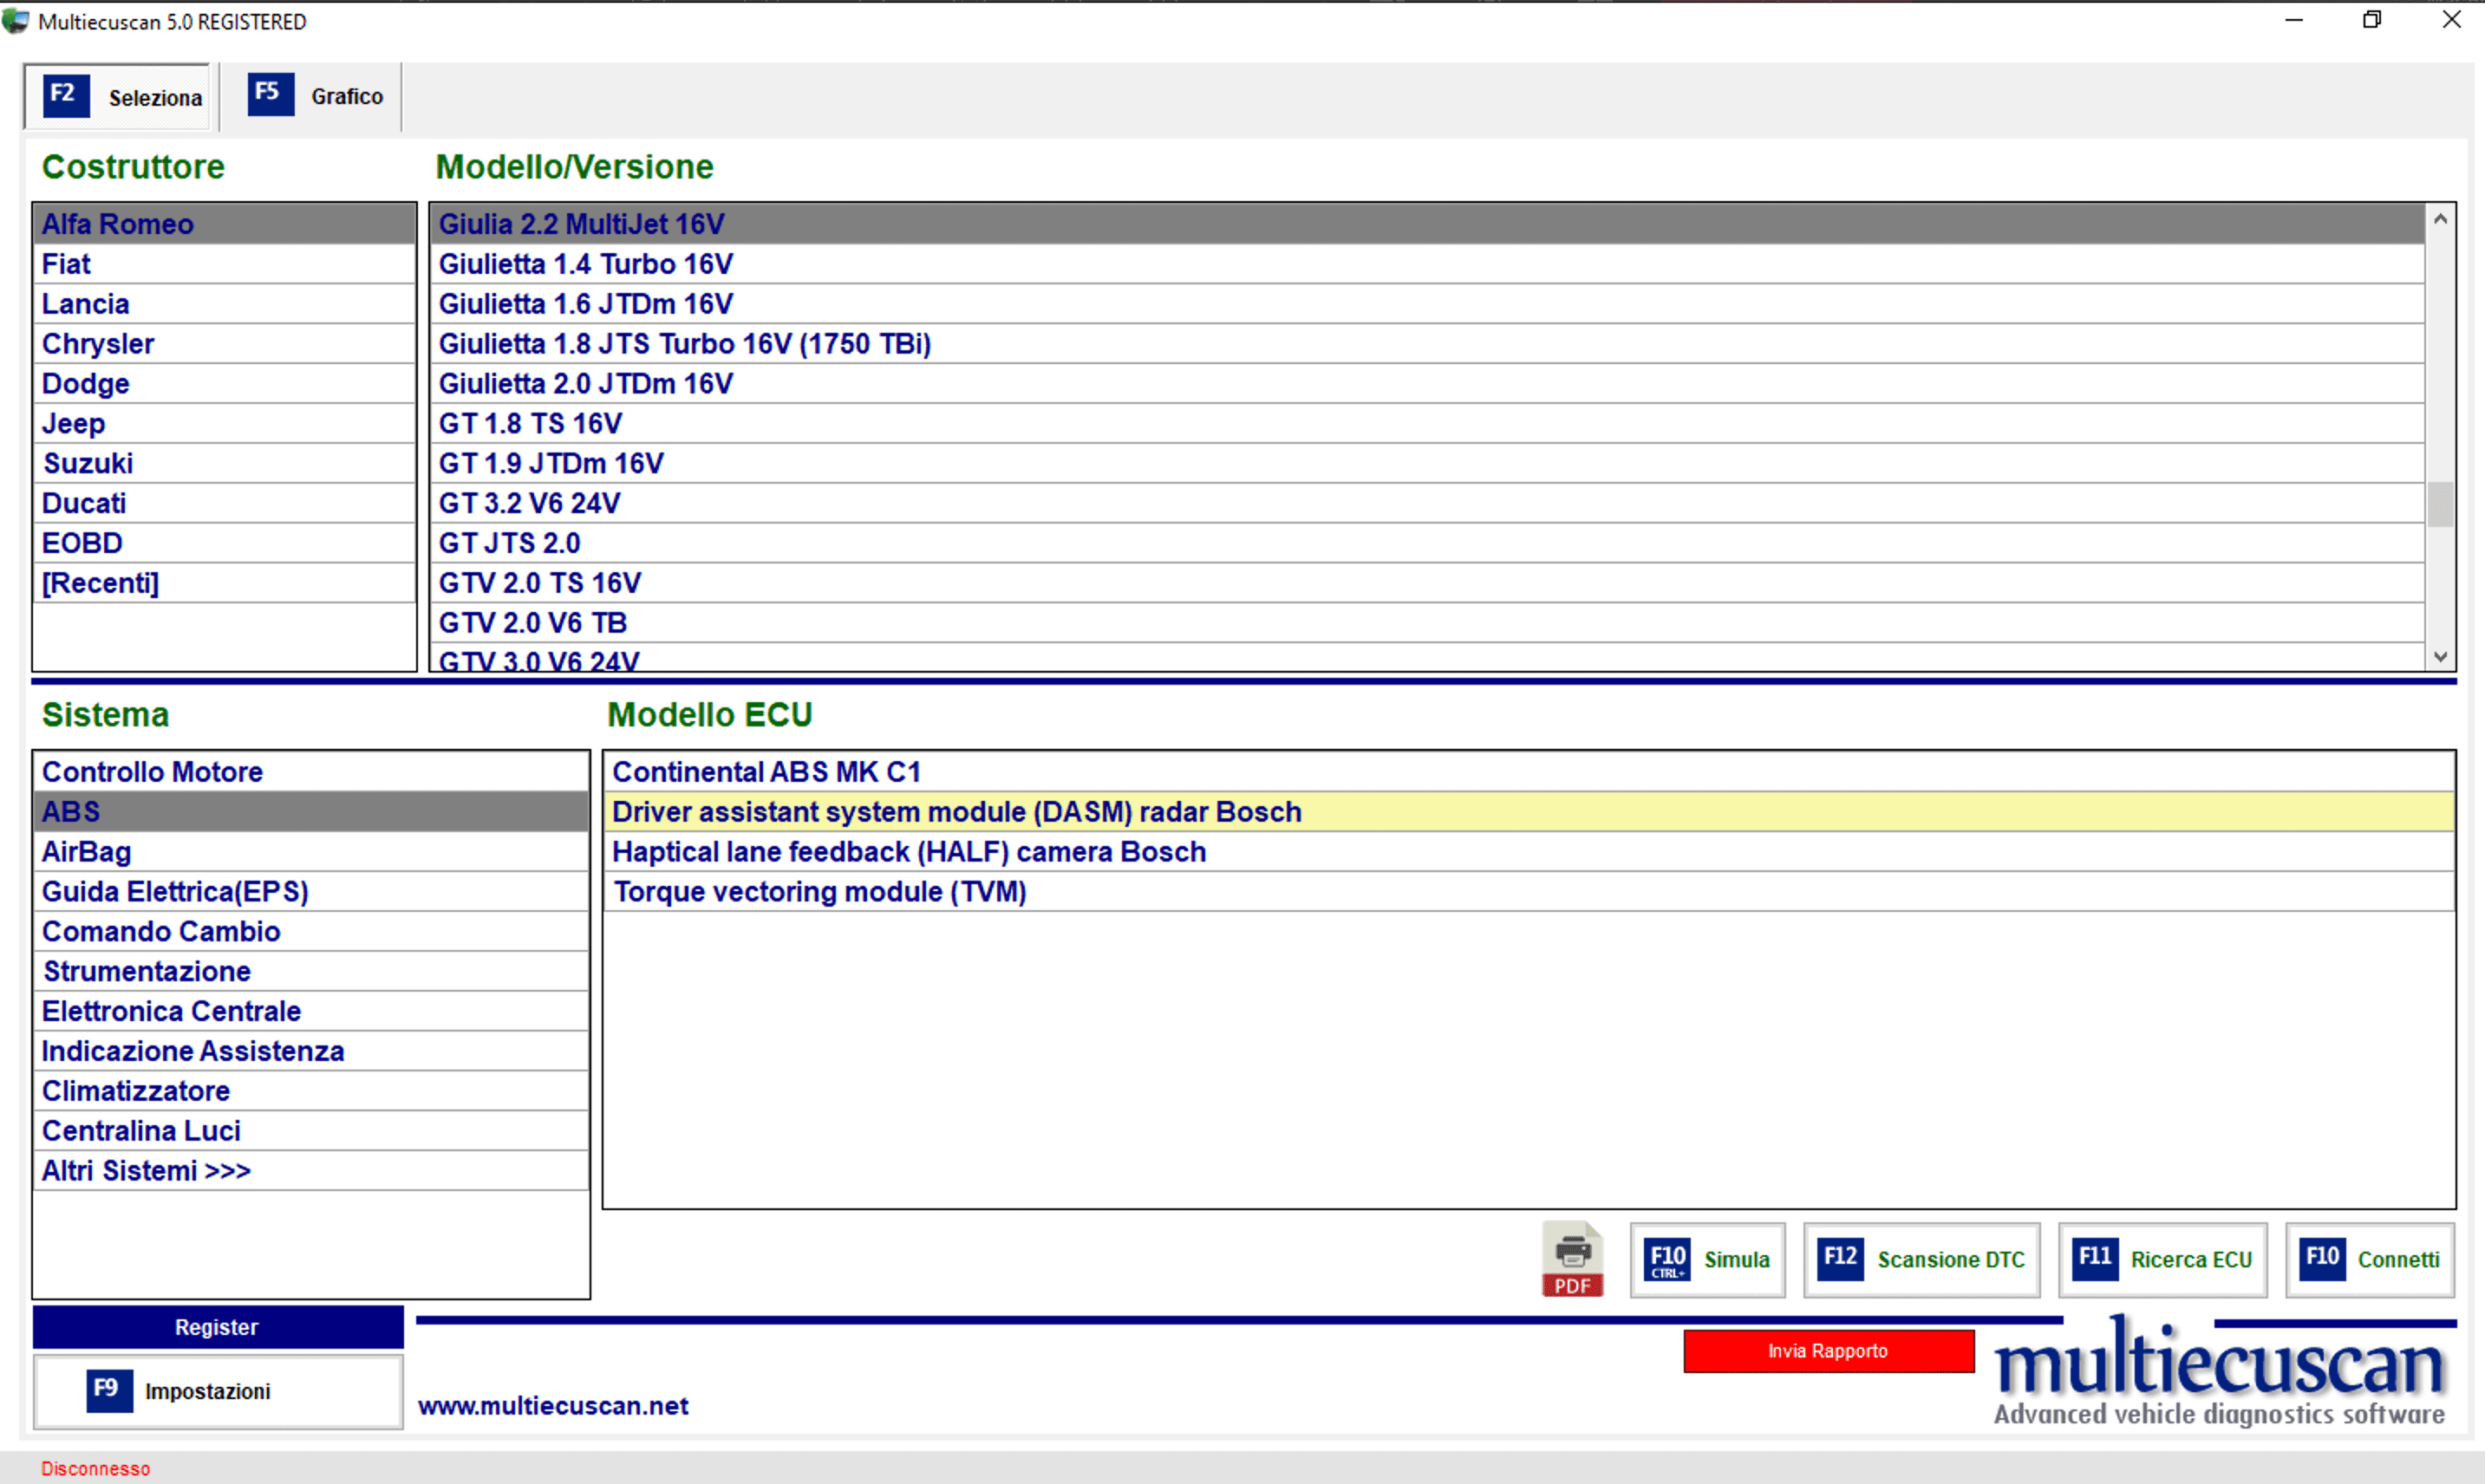Viewport: 2485px width, 1484px height.
Task: Click the F10 Connetti icon
Action: point(2322,1258)
